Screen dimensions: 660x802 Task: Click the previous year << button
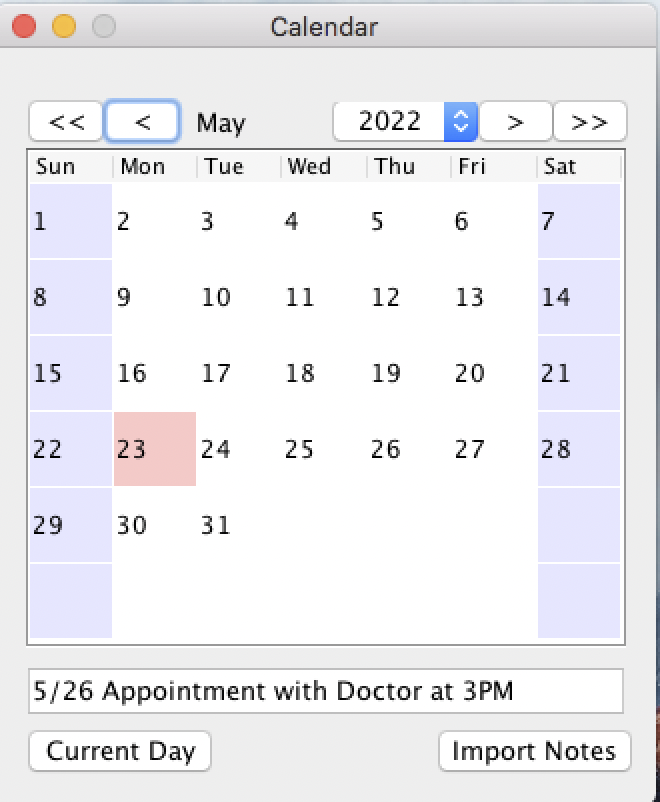click(x=65, y=121)
